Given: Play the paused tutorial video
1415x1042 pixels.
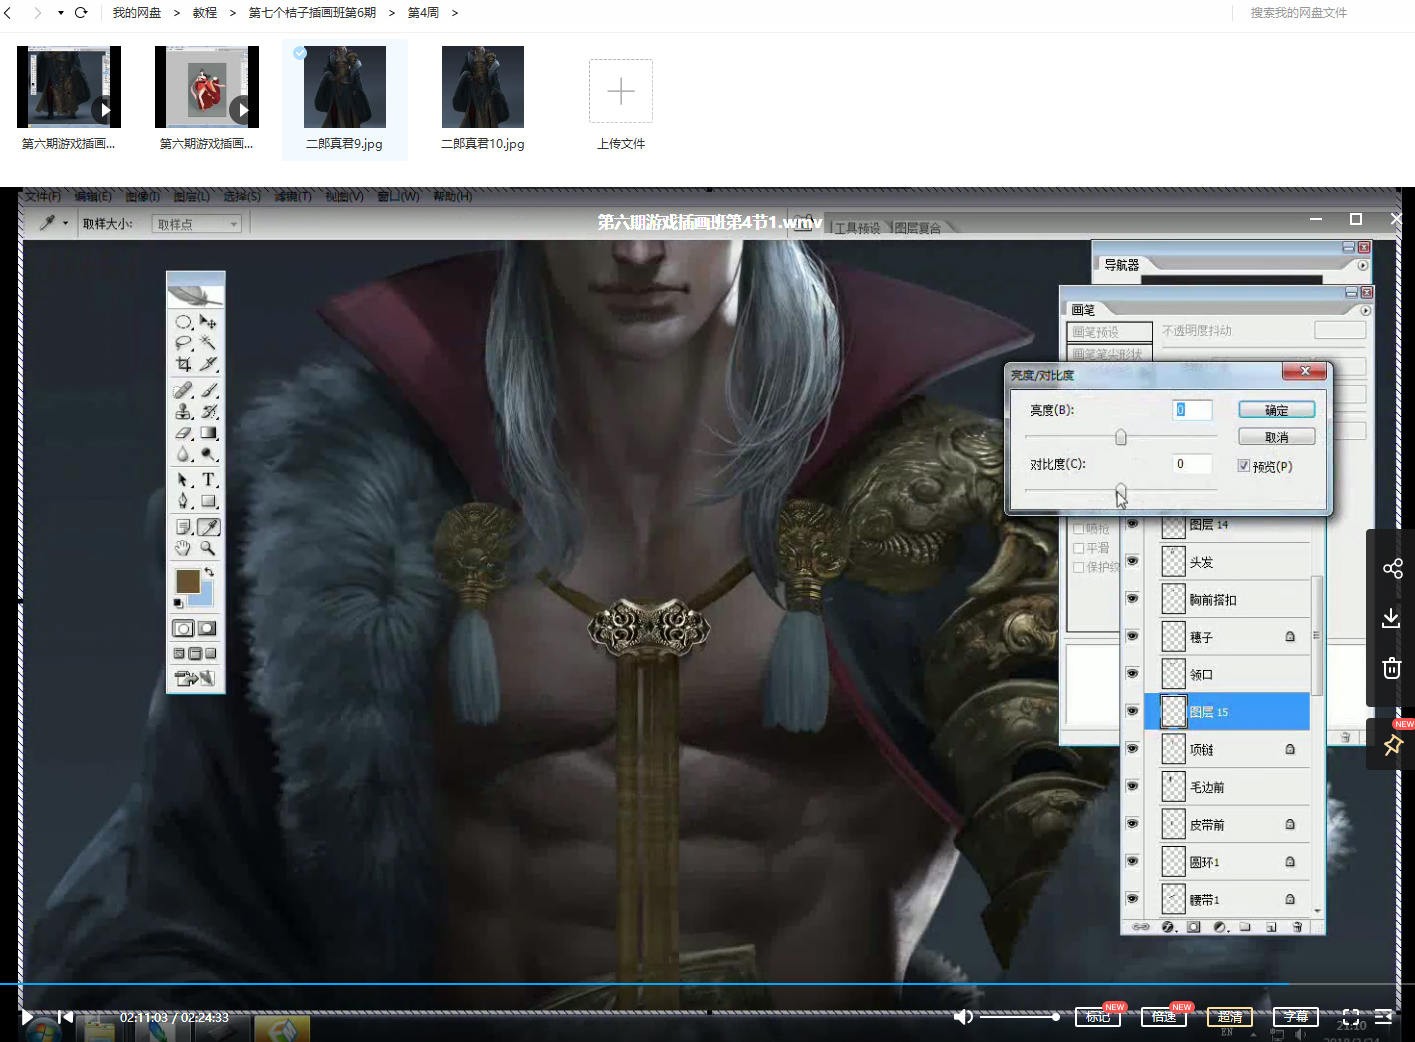Looking at the screenshot, I should (27, 1017).
